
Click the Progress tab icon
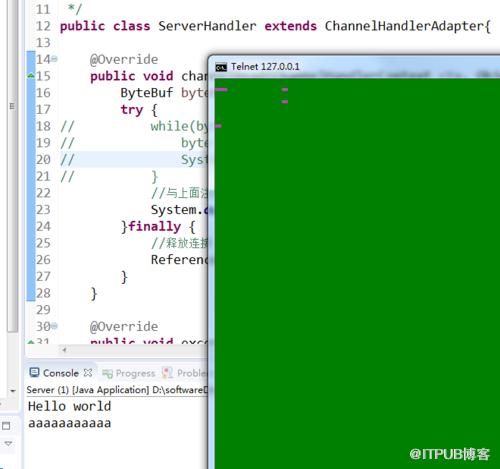pos(107,374)
